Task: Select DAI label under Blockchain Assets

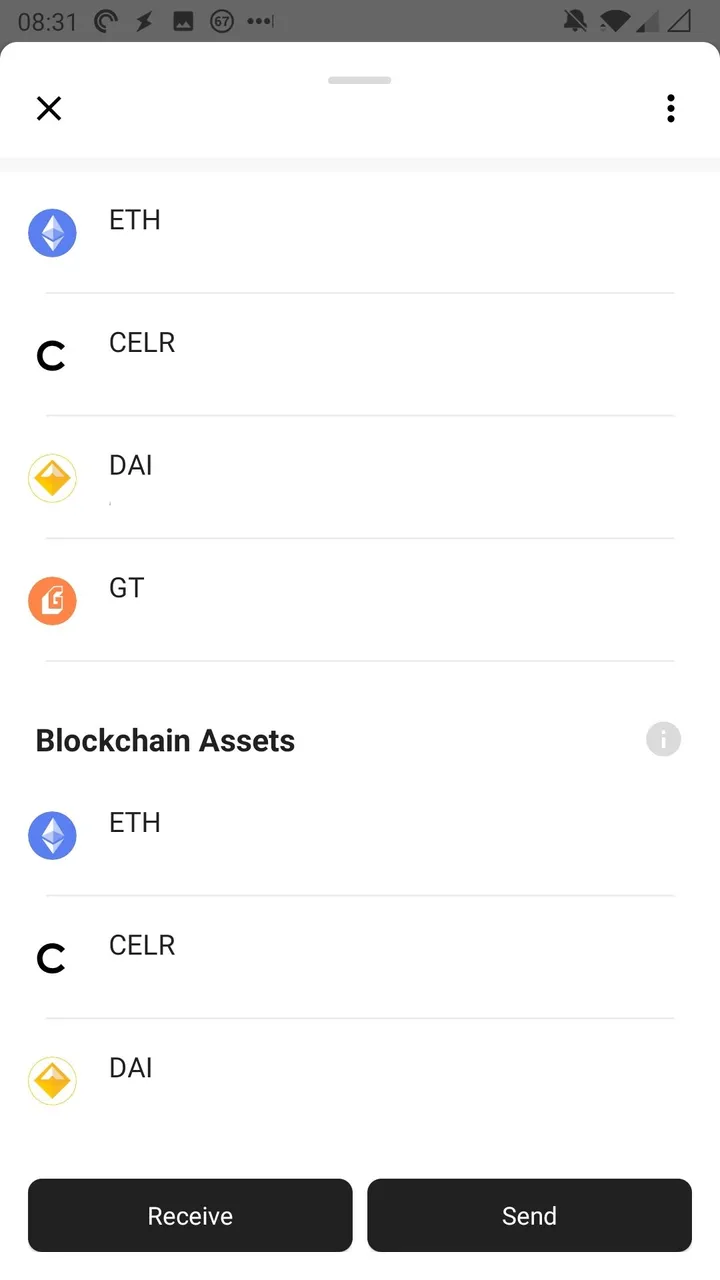Action: pos(131,1068)
